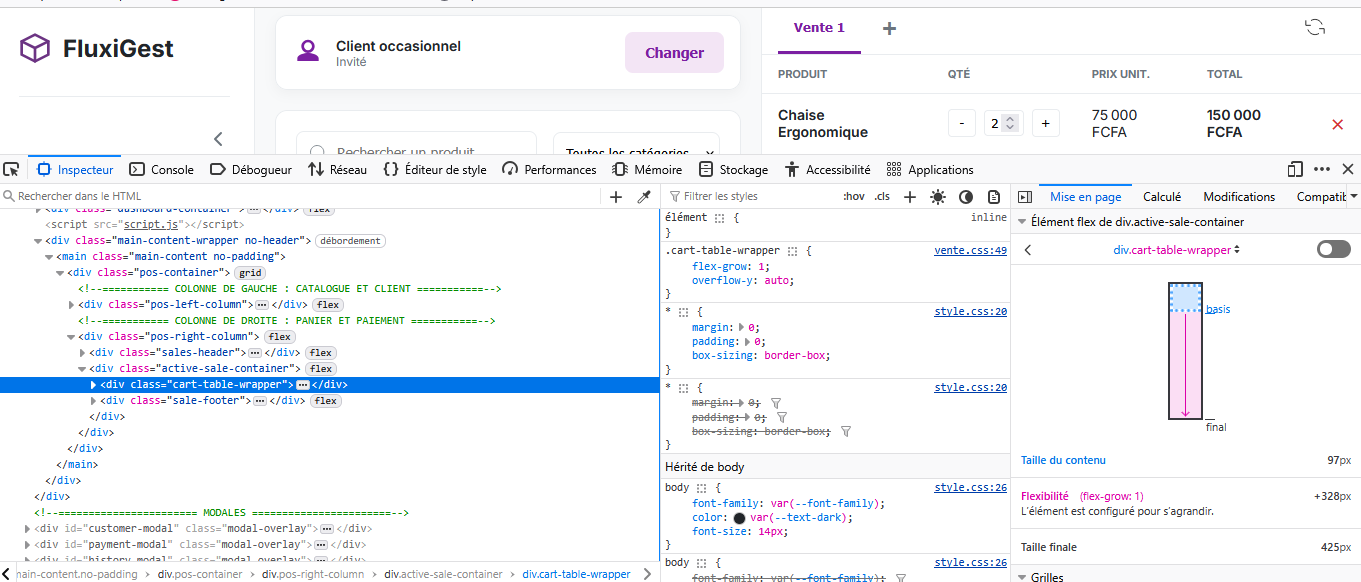Viewport: 1361px width, 582px height.
Task: Open the Console panel
Action: coord(162,169)
